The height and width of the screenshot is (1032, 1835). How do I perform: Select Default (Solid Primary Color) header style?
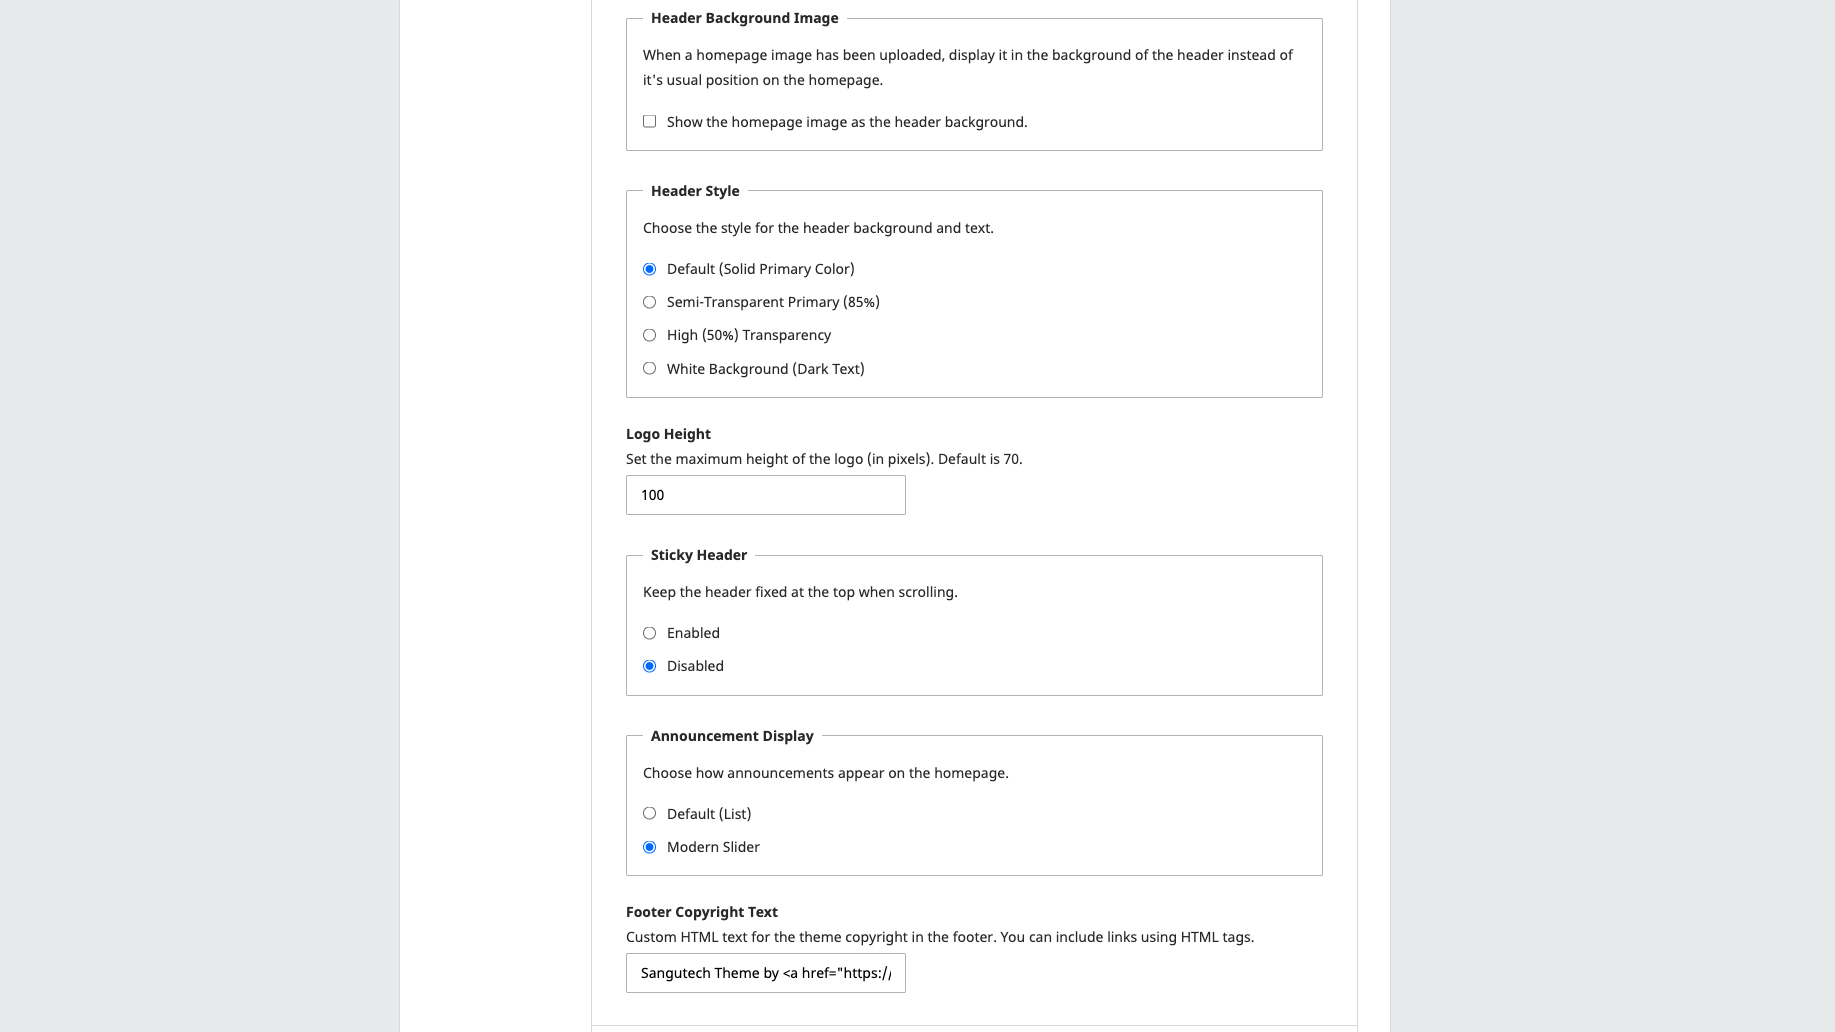[650, 269]
